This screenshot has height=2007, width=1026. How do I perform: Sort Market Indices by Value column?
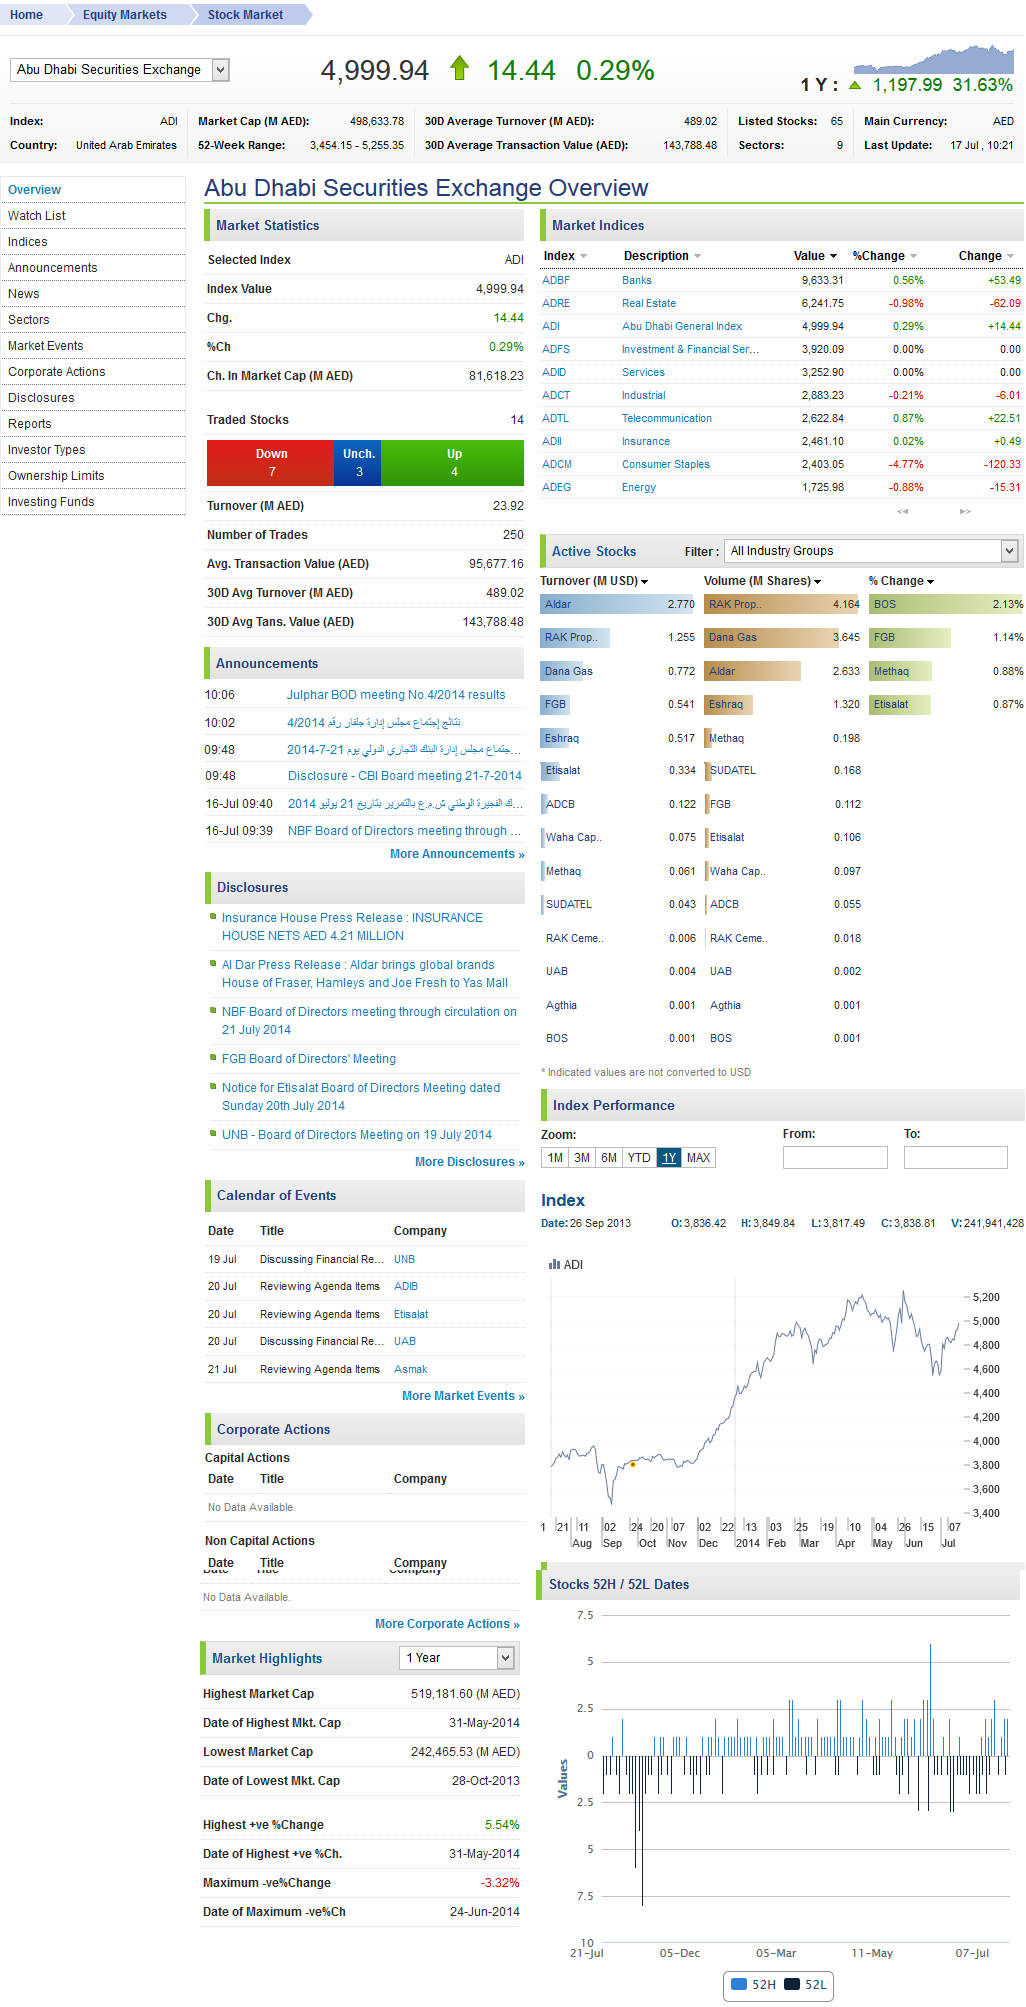pyautogui.click(x=815, y=256)
